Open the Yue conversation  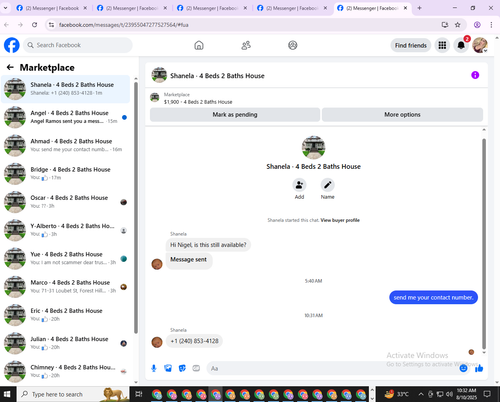(x=65, y=258)
